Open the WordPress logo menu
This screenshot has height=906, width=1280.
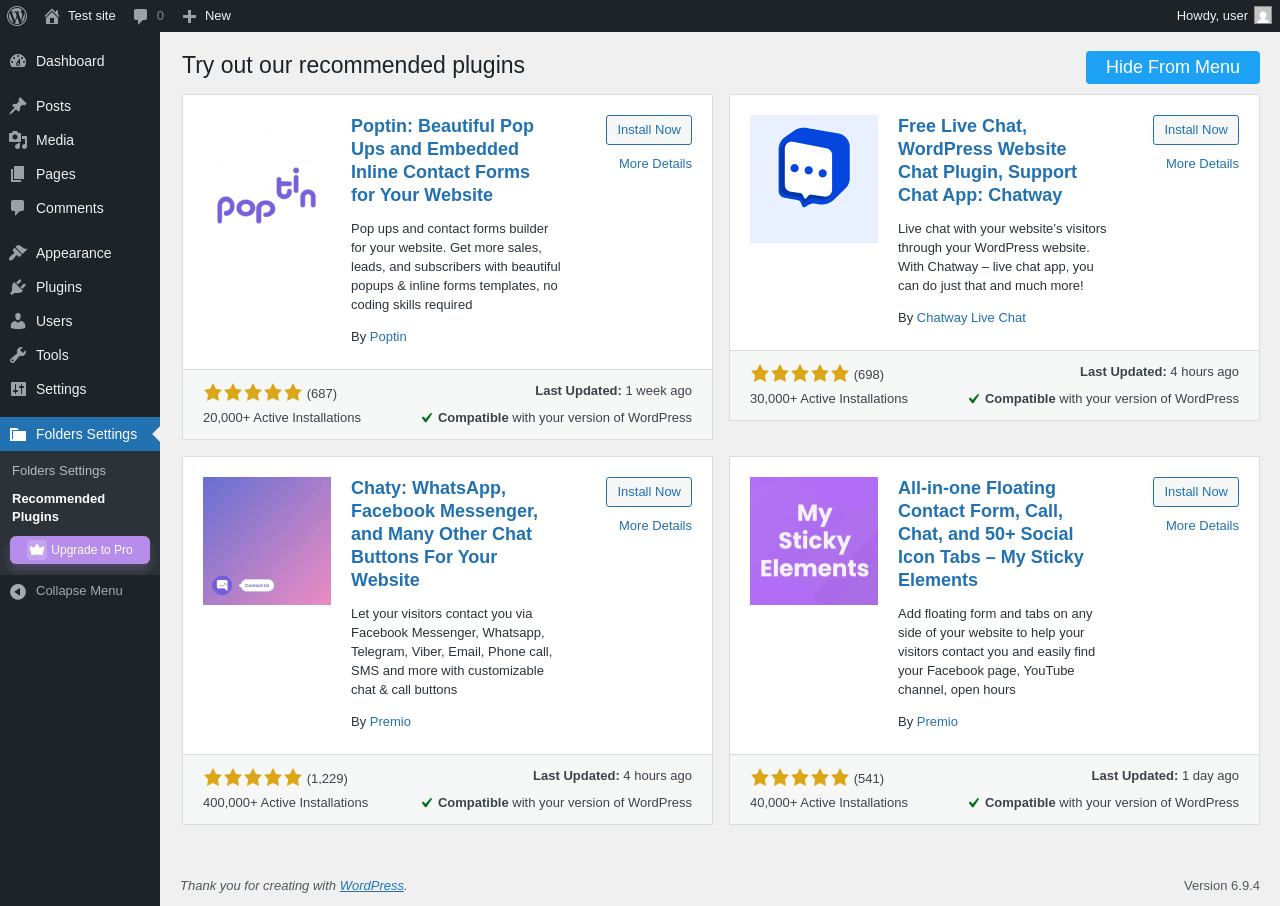17,16
